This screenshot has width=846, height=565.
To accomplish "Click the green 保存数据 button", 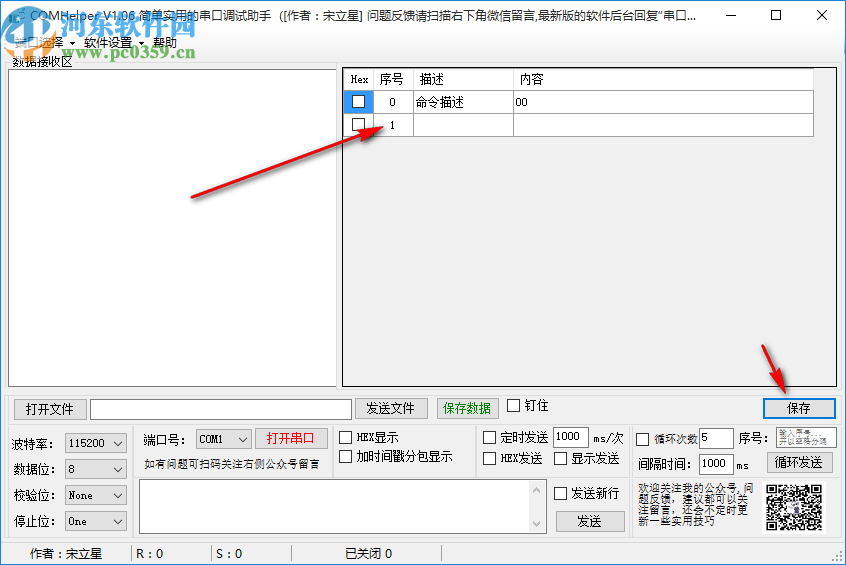I will (x=467, y=409).
